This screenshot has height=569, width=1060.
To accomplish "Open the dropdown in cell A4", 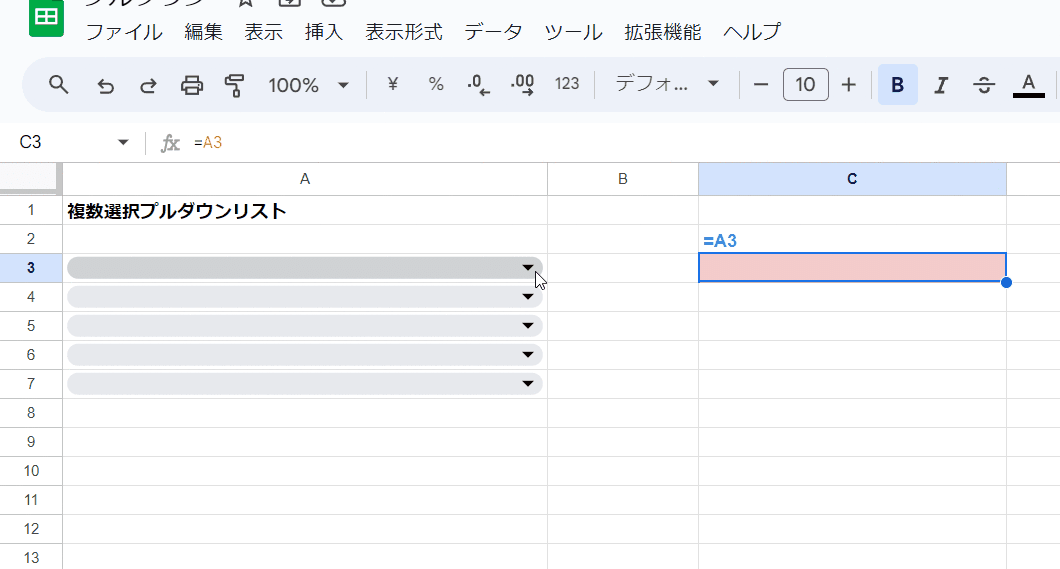I will click(528, 297).
